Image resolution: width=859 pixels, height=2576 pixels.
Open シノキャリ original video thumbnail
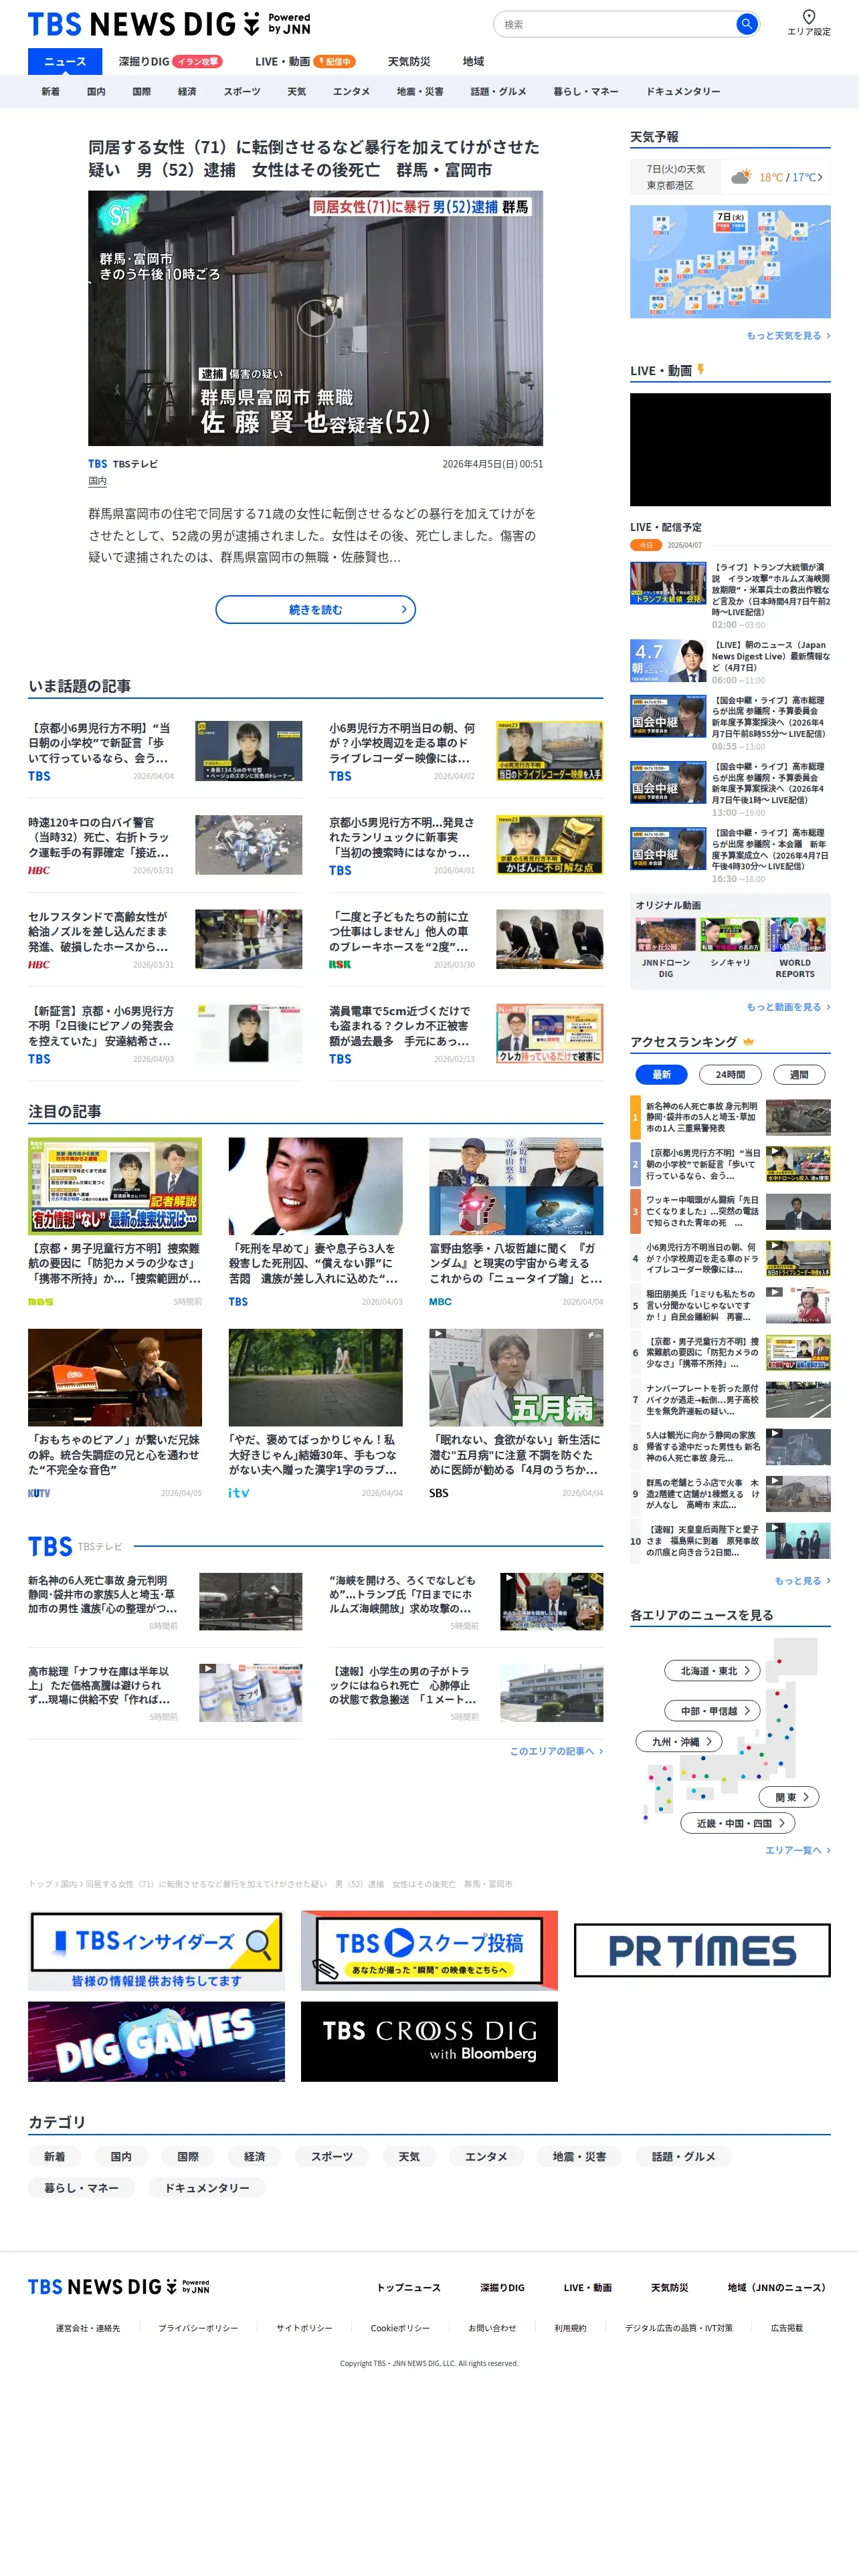tap(730, 934)
